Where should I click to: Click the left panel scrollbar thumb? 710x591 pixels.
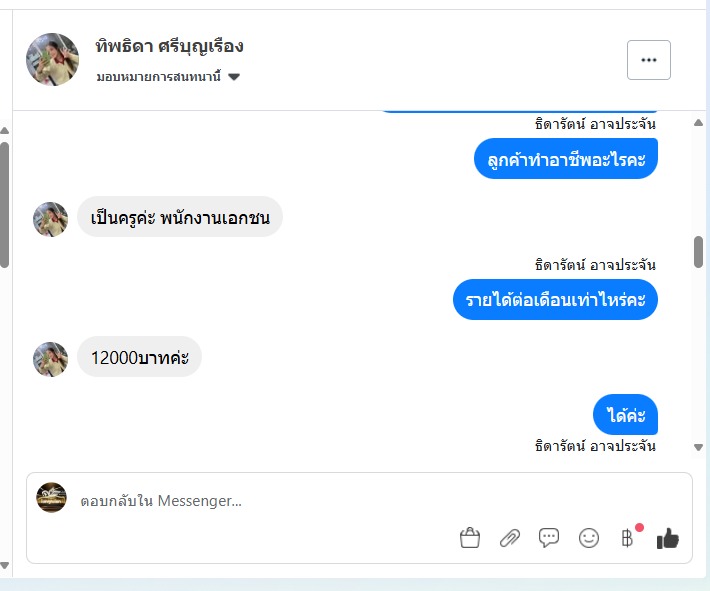point(5,205)
